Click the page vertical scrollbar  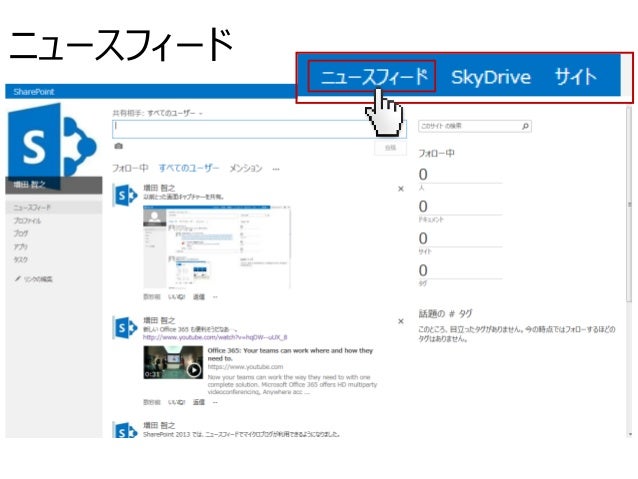629,204
